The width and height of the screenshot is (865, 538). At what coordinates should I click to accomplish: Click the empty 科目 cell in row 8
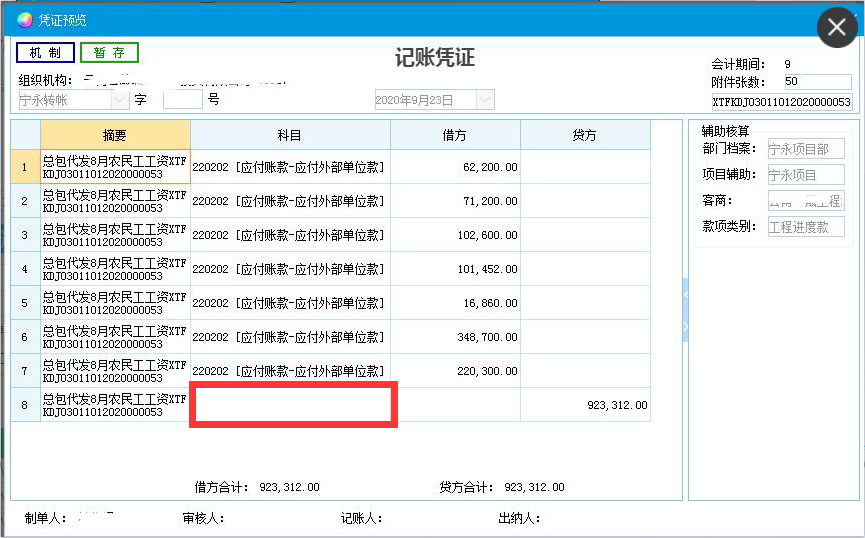tap(293, 405)
